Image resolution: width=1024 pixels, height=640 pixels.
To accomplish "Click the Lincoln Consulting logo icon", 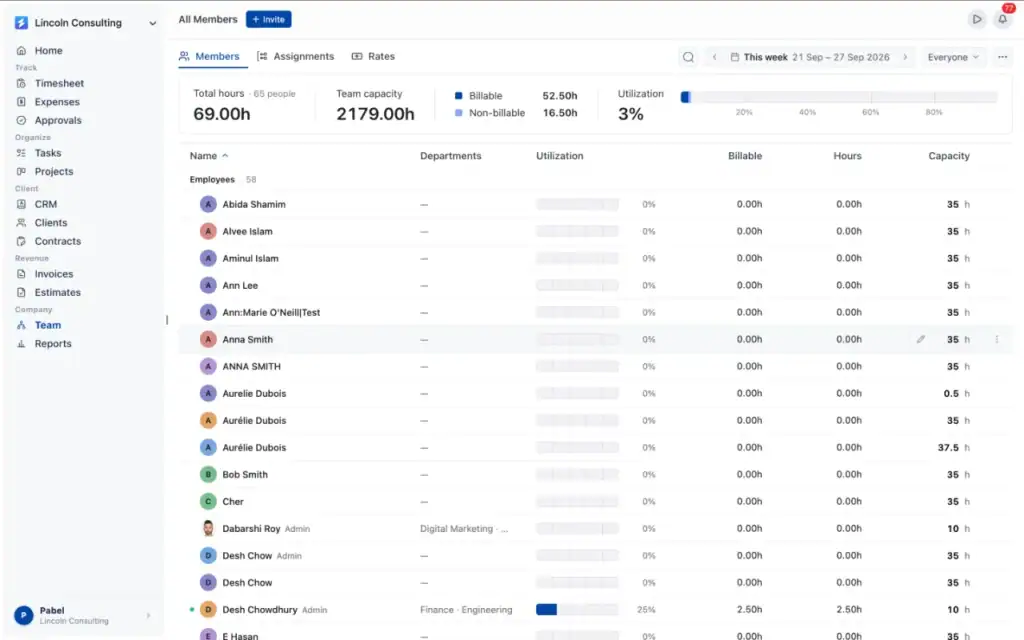I will pyautogui.click(x=21, y=23).
